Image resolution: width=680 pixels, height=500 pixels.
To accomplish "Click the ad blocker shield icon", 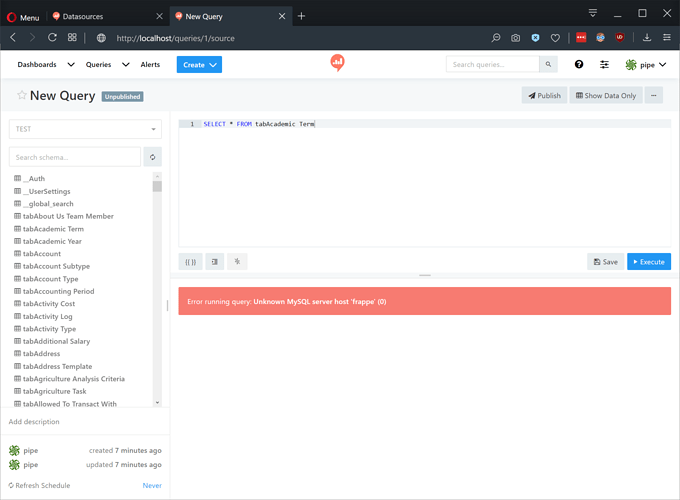I will pyautogui.click(x=536, y=38).
